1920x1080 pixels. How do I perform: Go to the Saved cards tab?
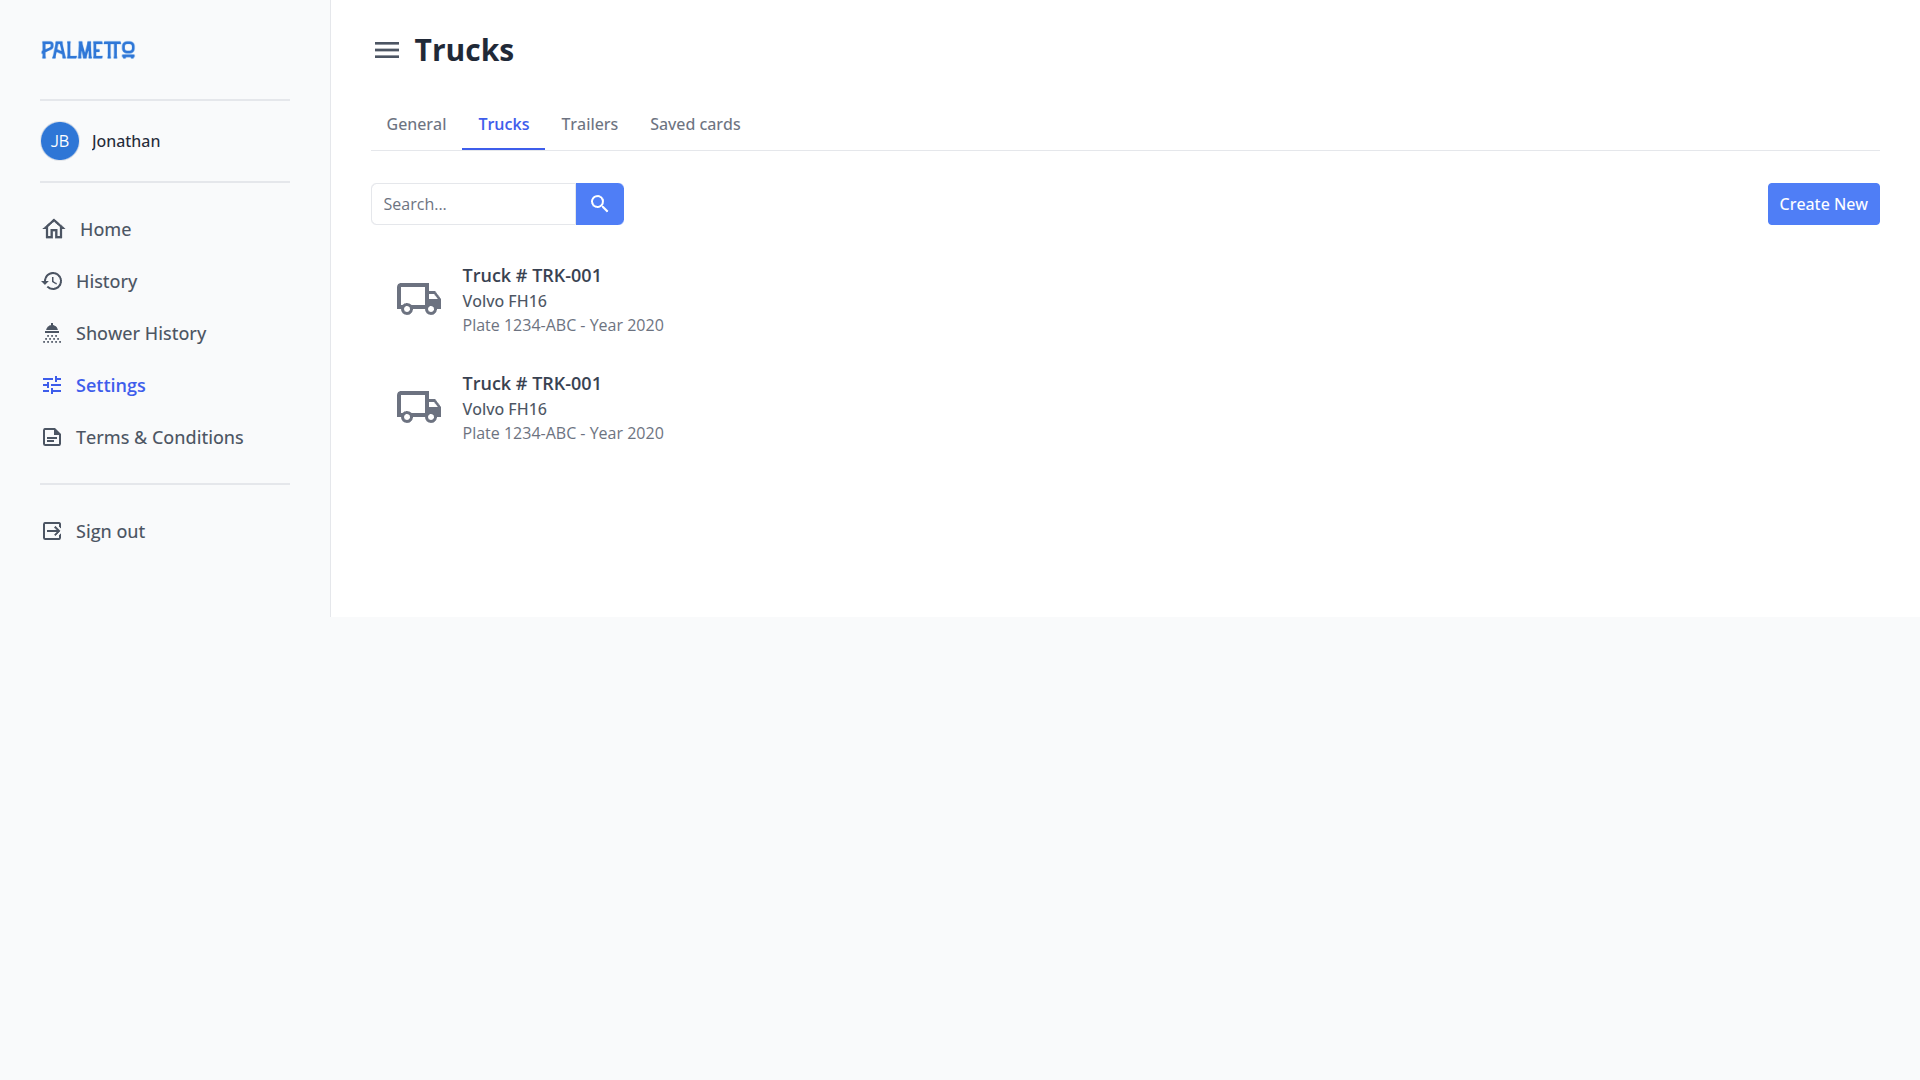tap(695, 124)
